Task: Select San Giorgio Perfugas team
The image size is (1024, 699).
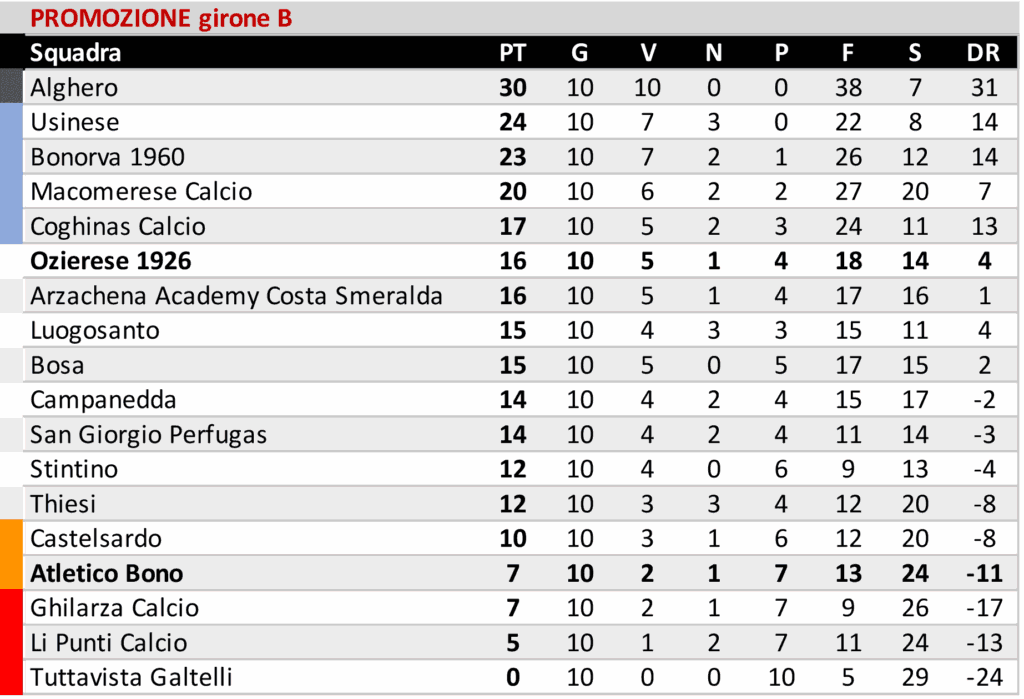Action: [148, 435]
